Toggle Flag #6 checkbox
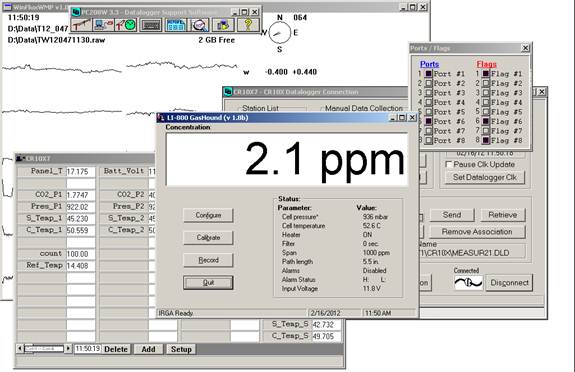Viewport: 575px width, 372px height. click(486, 121)
